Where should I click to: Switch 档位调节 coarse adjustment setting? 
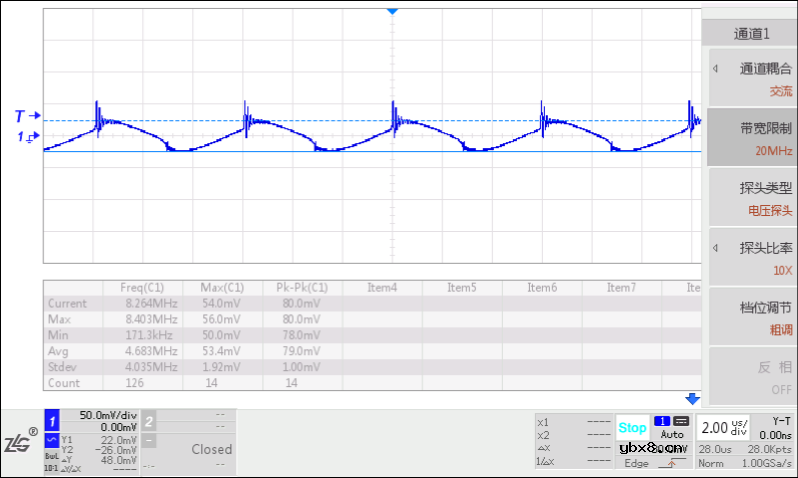tap(752, 318)
